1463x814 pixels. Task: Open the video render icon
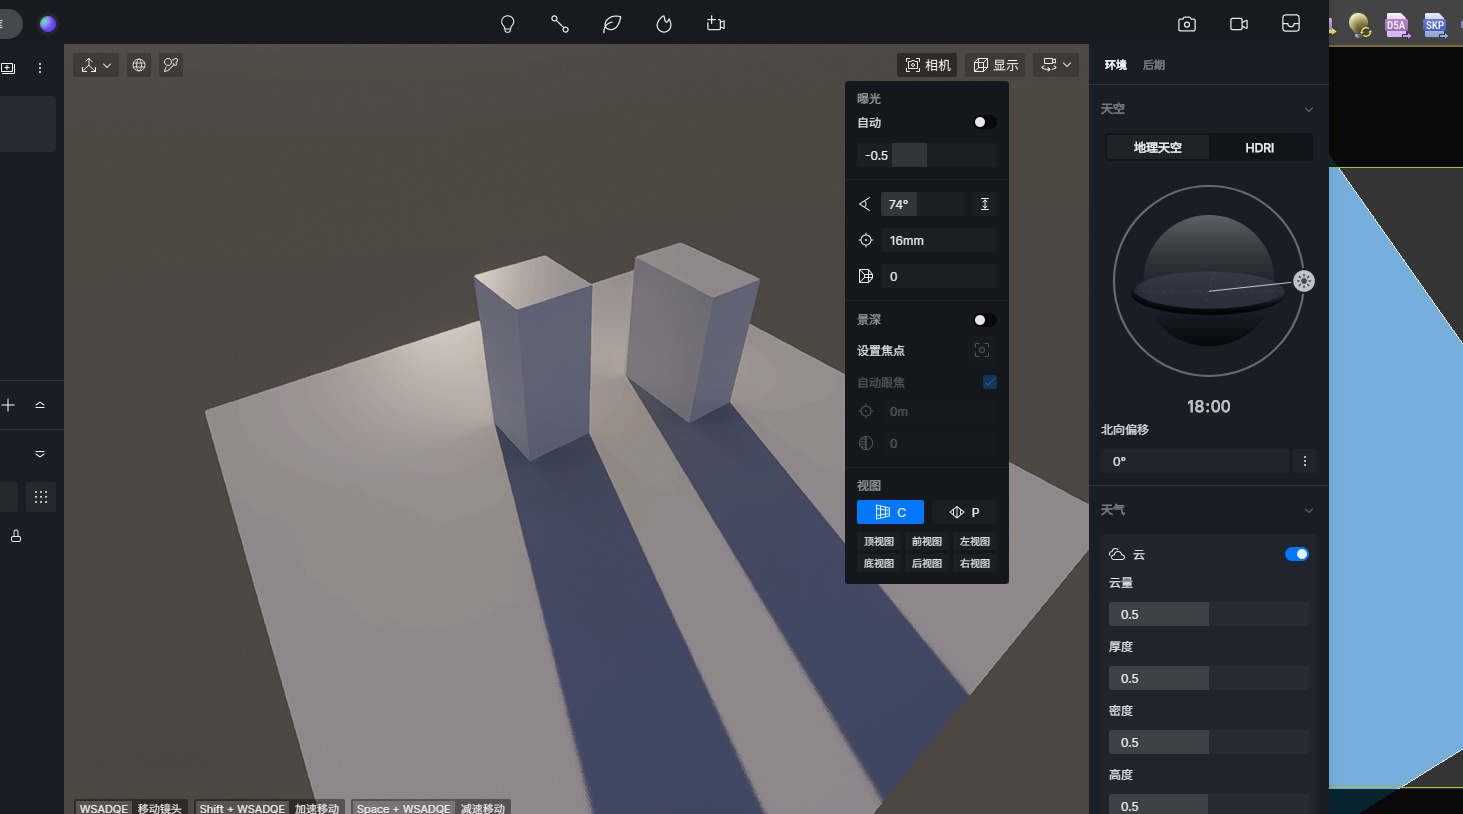[x=1239, y=24]
